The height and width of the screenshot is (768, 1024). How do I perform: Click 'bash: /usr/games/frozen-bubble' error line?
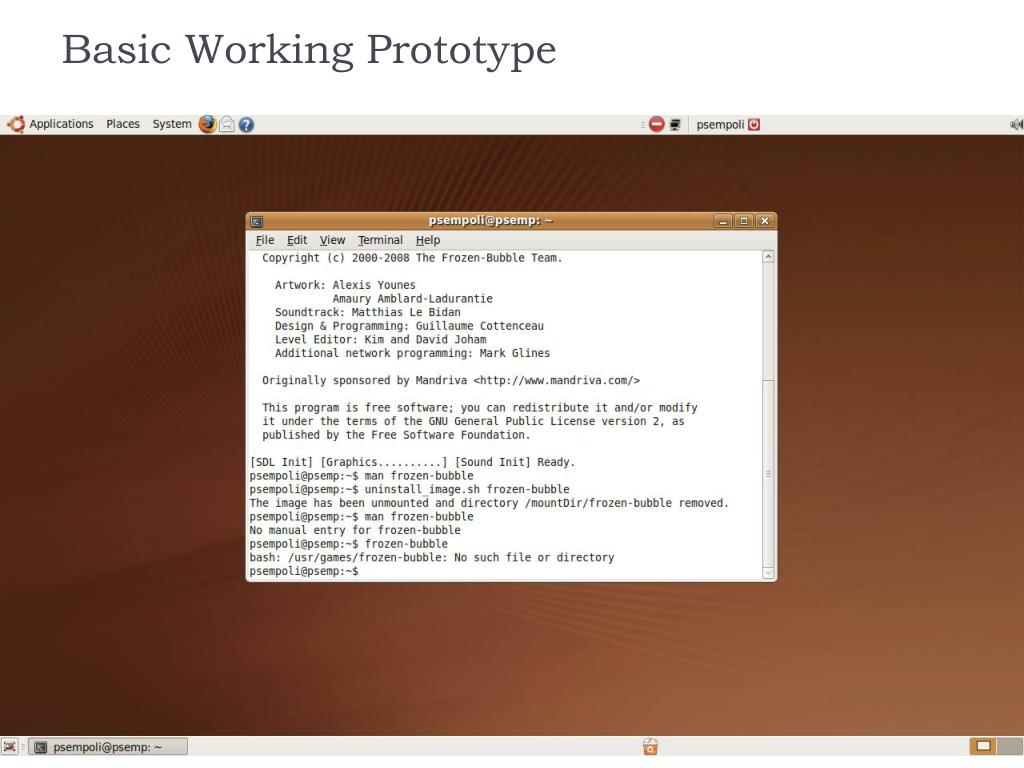click(432, 558)
